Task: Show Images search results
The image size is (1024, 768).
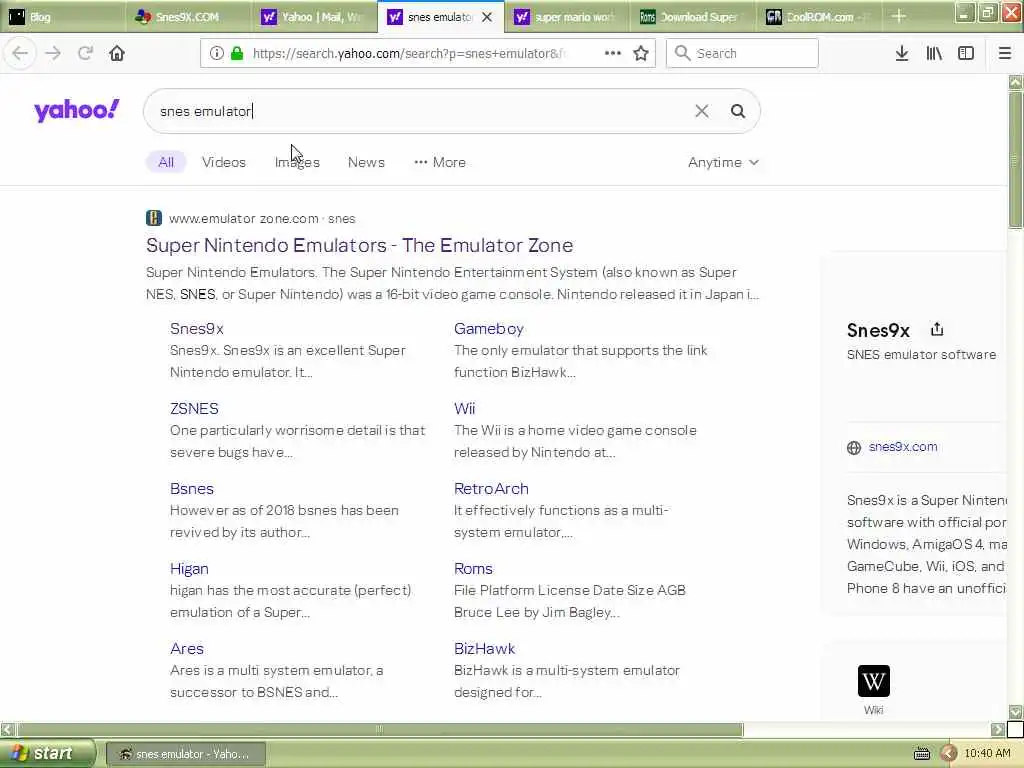Action: coord(297,162)
